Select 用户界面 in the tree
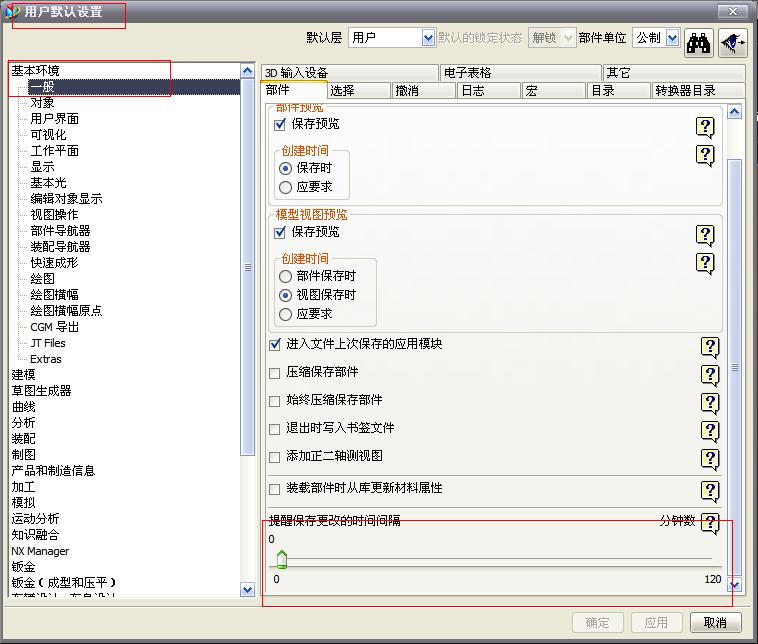 (x=54, y=119)
